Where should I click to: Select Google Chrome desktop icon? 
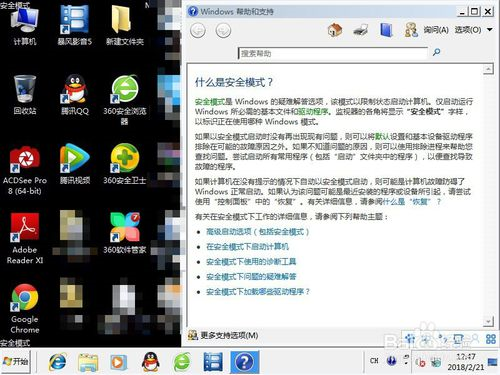tap(25, 308)
